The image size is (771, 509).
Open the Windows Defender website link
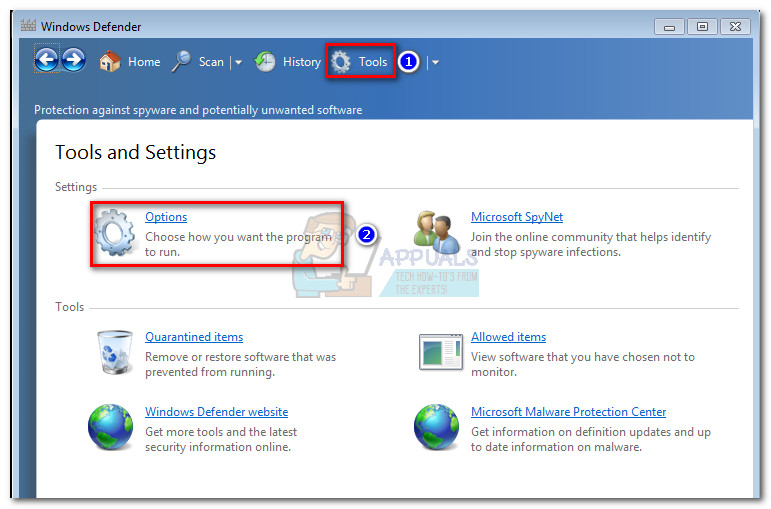216,412
